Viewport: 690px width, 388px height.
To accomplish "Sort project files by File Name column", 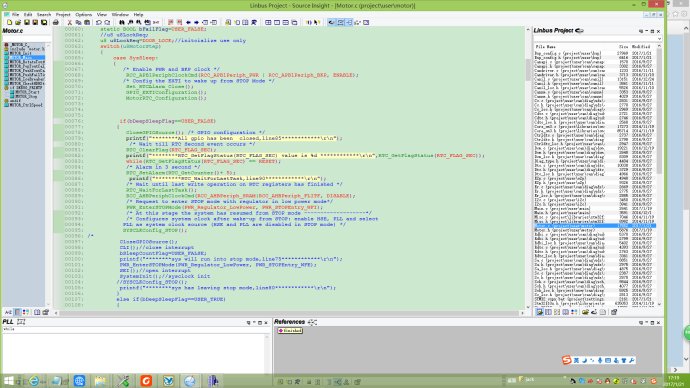I will [546, 47].
